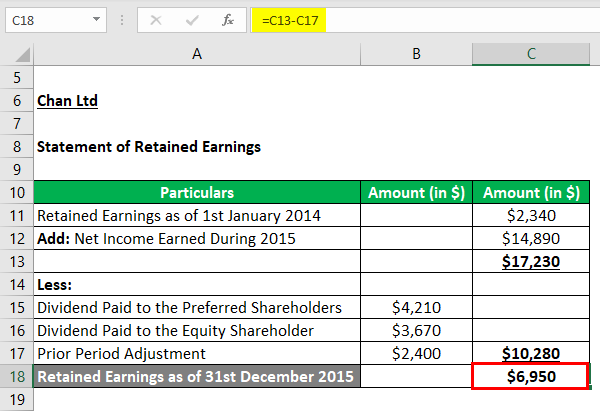The height and width of the screenshot is (411, 600).
Task: Select column B header
Action: pyautogui.click(x=416, y=54)
